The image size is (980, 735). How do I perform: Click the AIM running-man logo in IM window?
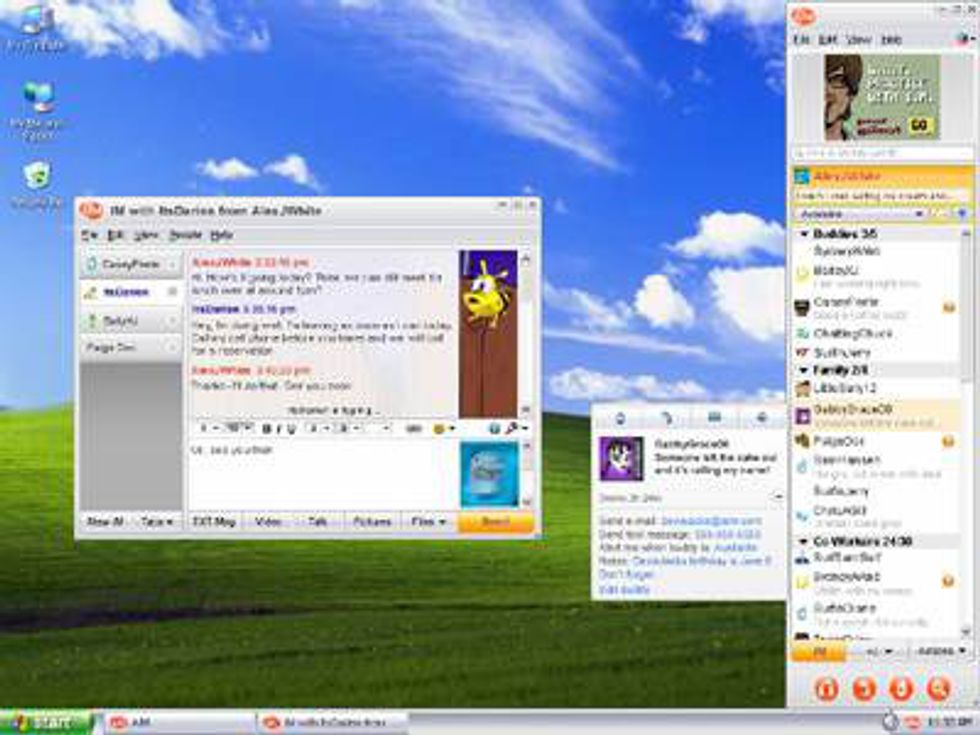tap(91, 210)
